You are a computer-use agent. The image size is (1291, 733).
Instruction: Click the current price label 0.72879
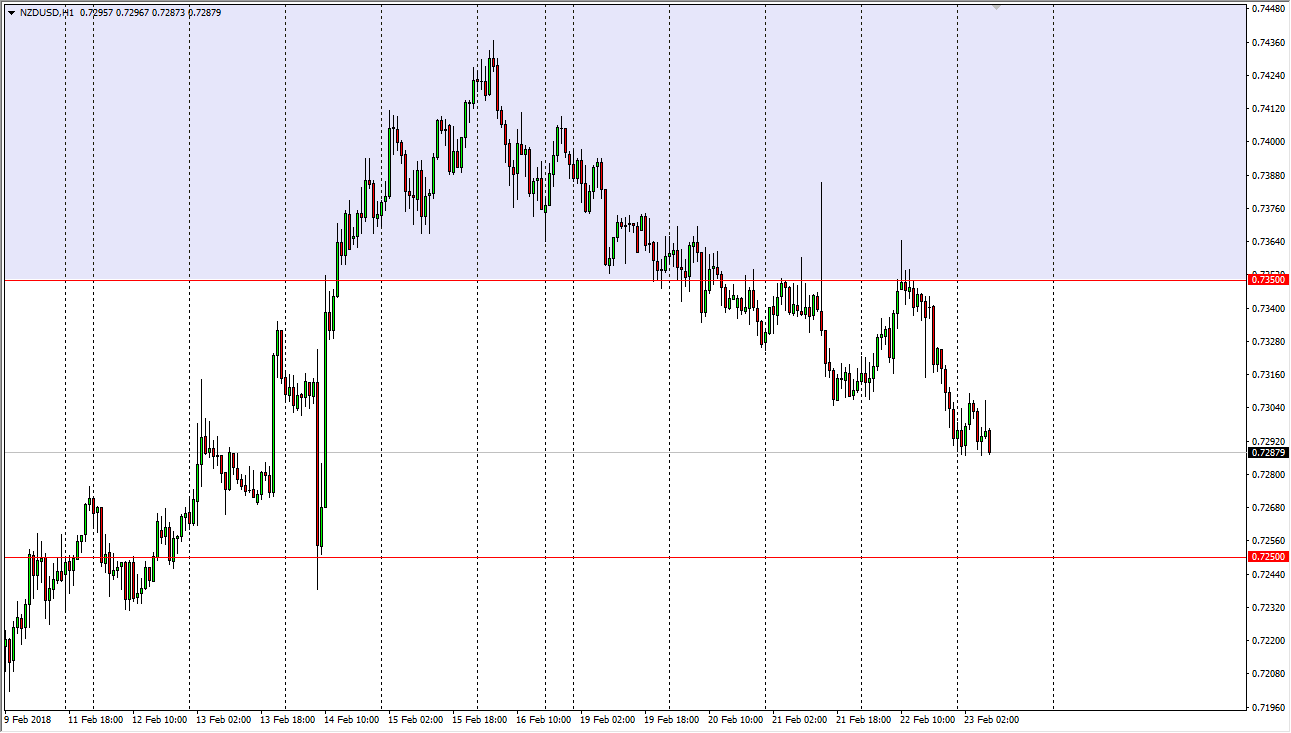click(1267, 453)
